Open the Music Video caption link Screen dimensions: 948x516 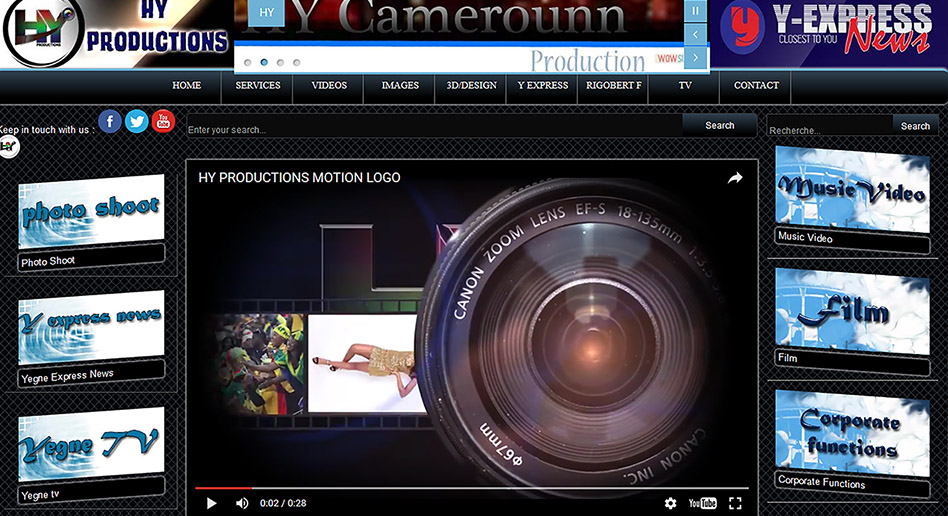click(x=805, y=237)
